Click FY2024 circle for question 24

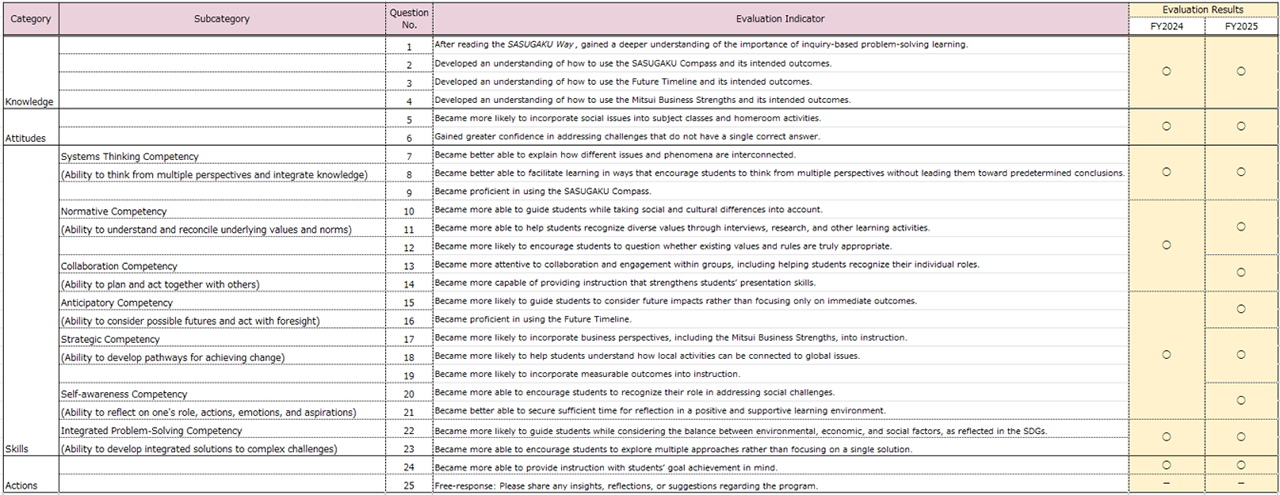pos(1166,465)
